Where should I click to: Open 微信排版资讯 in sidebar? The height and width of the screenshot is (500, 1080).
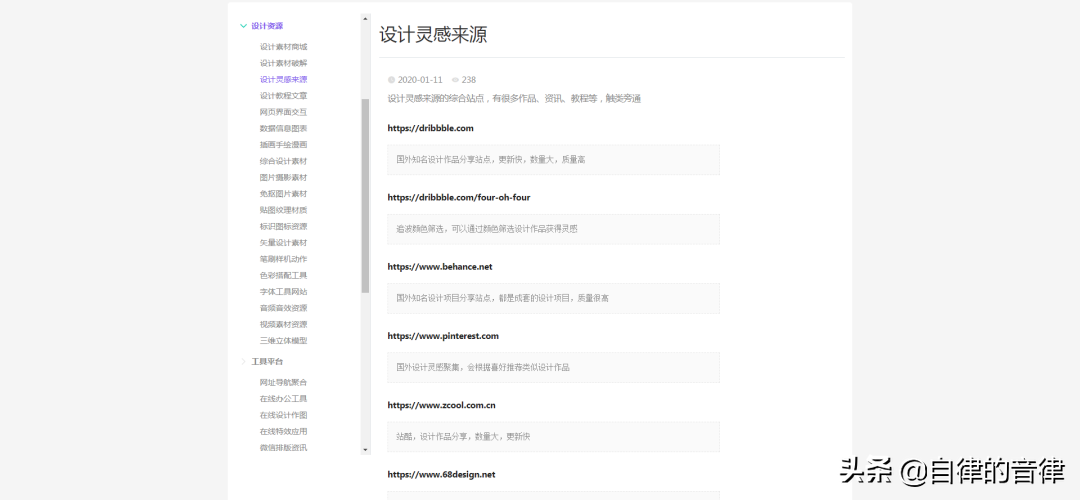pos(284,448)
